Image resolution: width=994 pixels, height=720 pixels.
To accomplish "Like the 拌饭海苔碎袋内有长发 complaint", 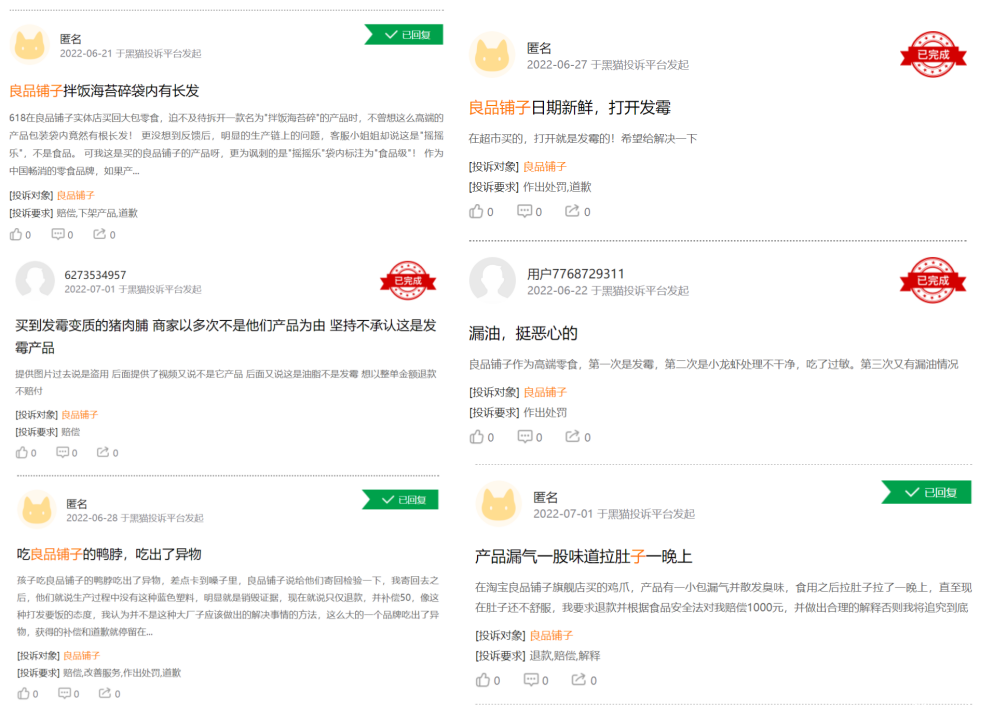I will (x=20, y=235).
